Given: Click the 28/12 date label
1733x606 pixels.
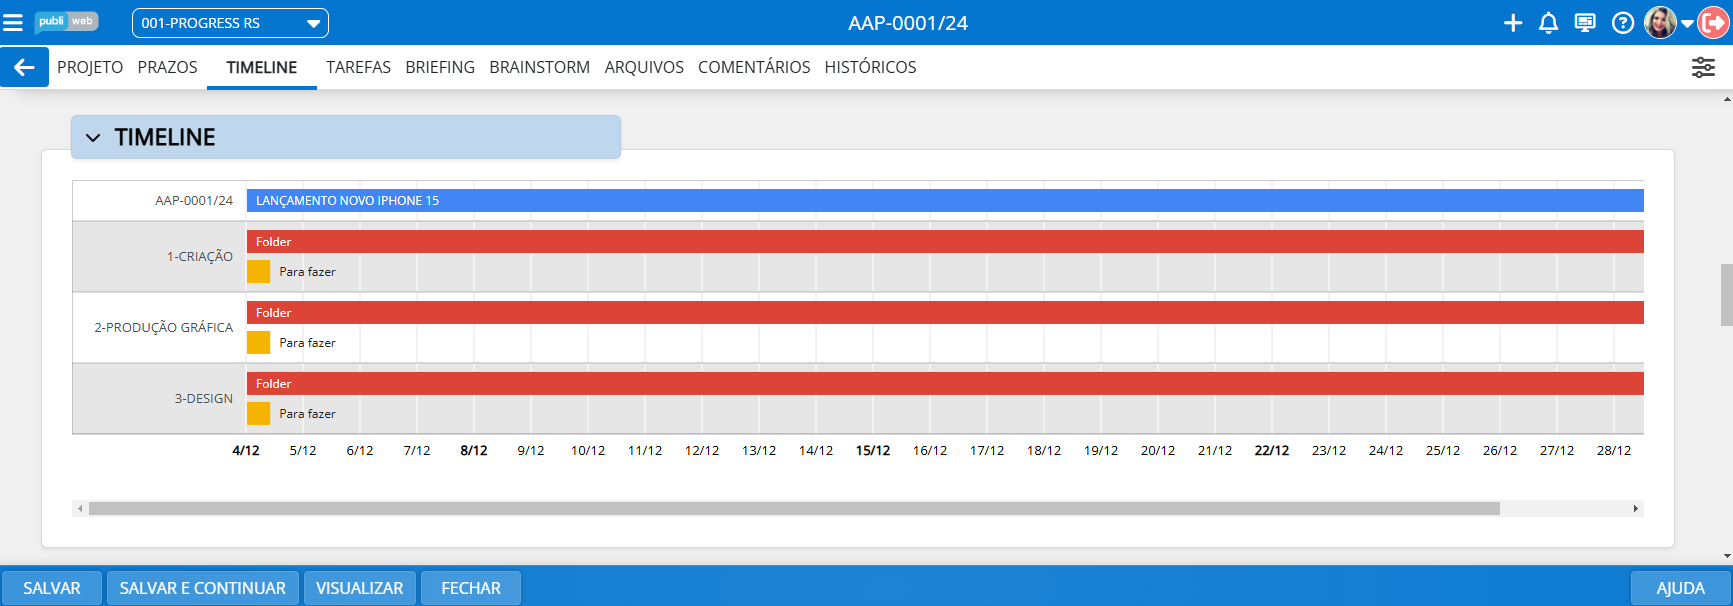Looking at the screenshot, I should coord(1614,451).
